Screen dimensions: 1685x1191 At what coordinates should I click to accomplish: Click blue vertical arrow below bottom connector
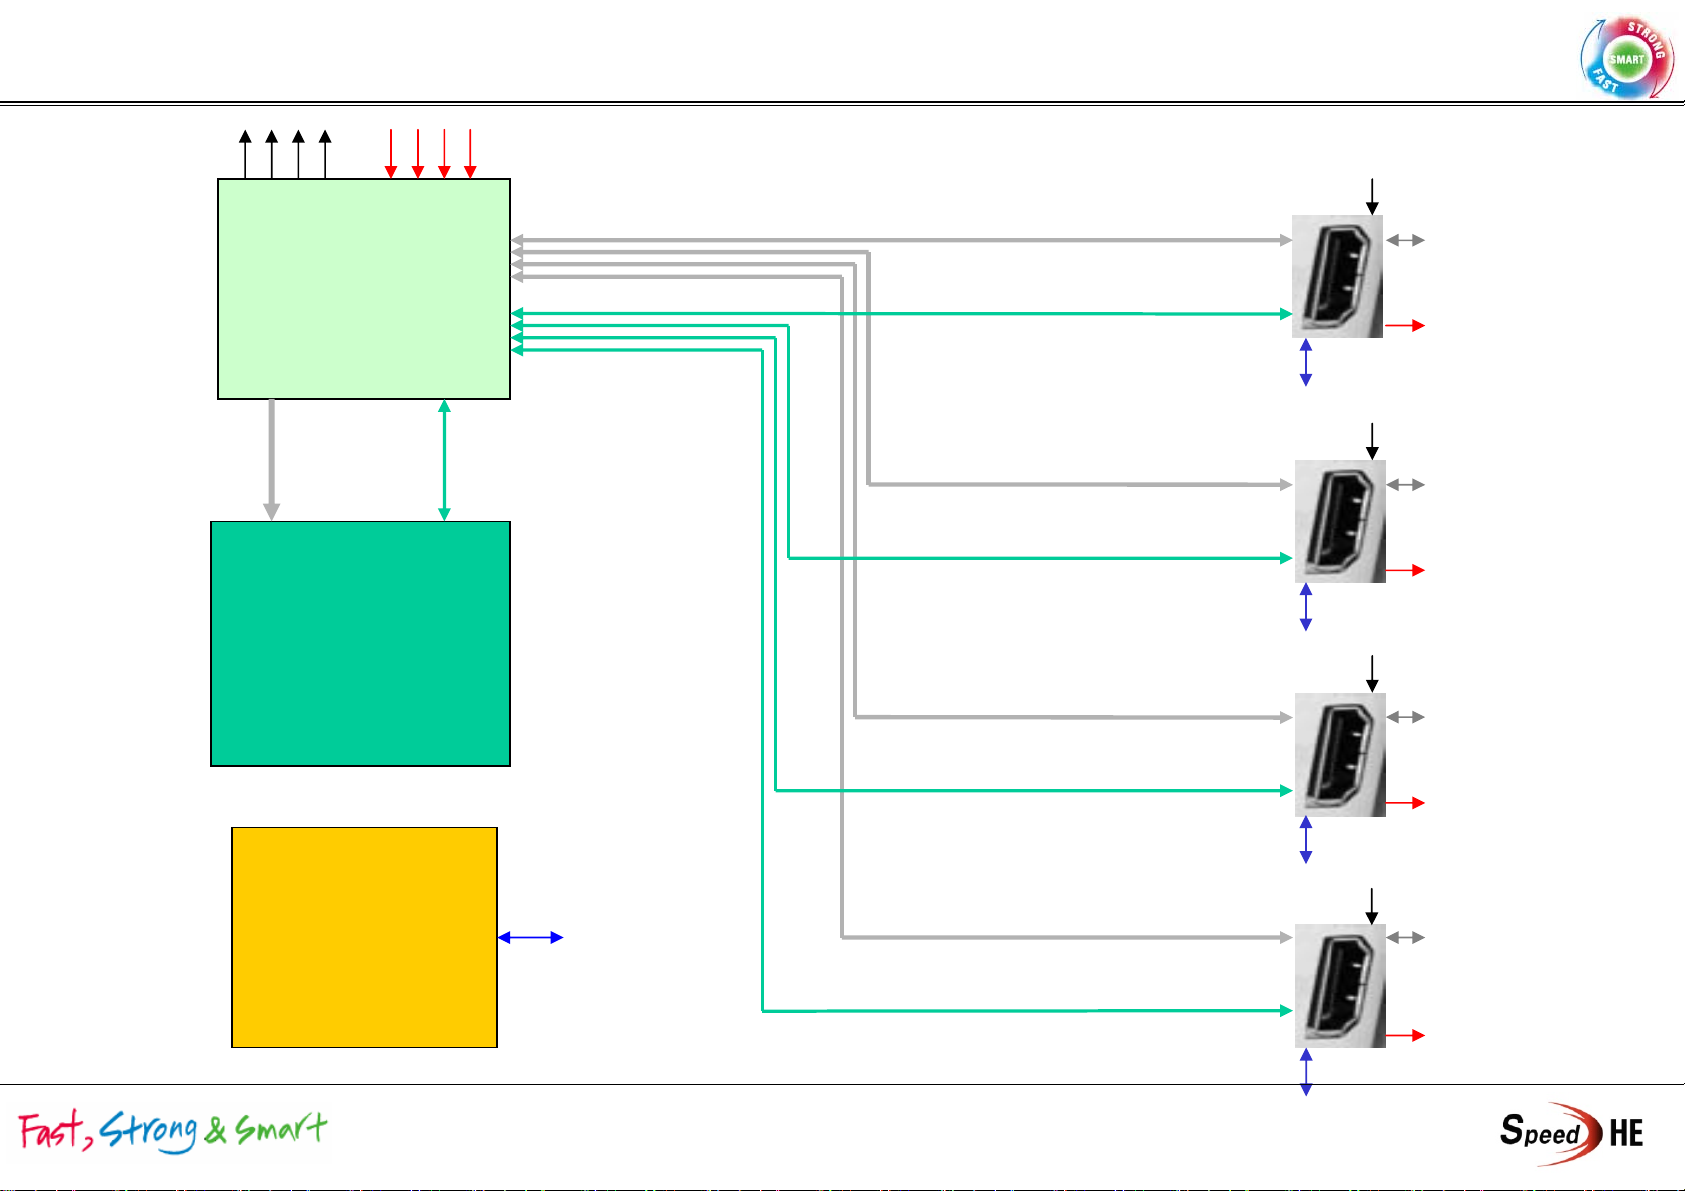(x=1305, y=1071)
